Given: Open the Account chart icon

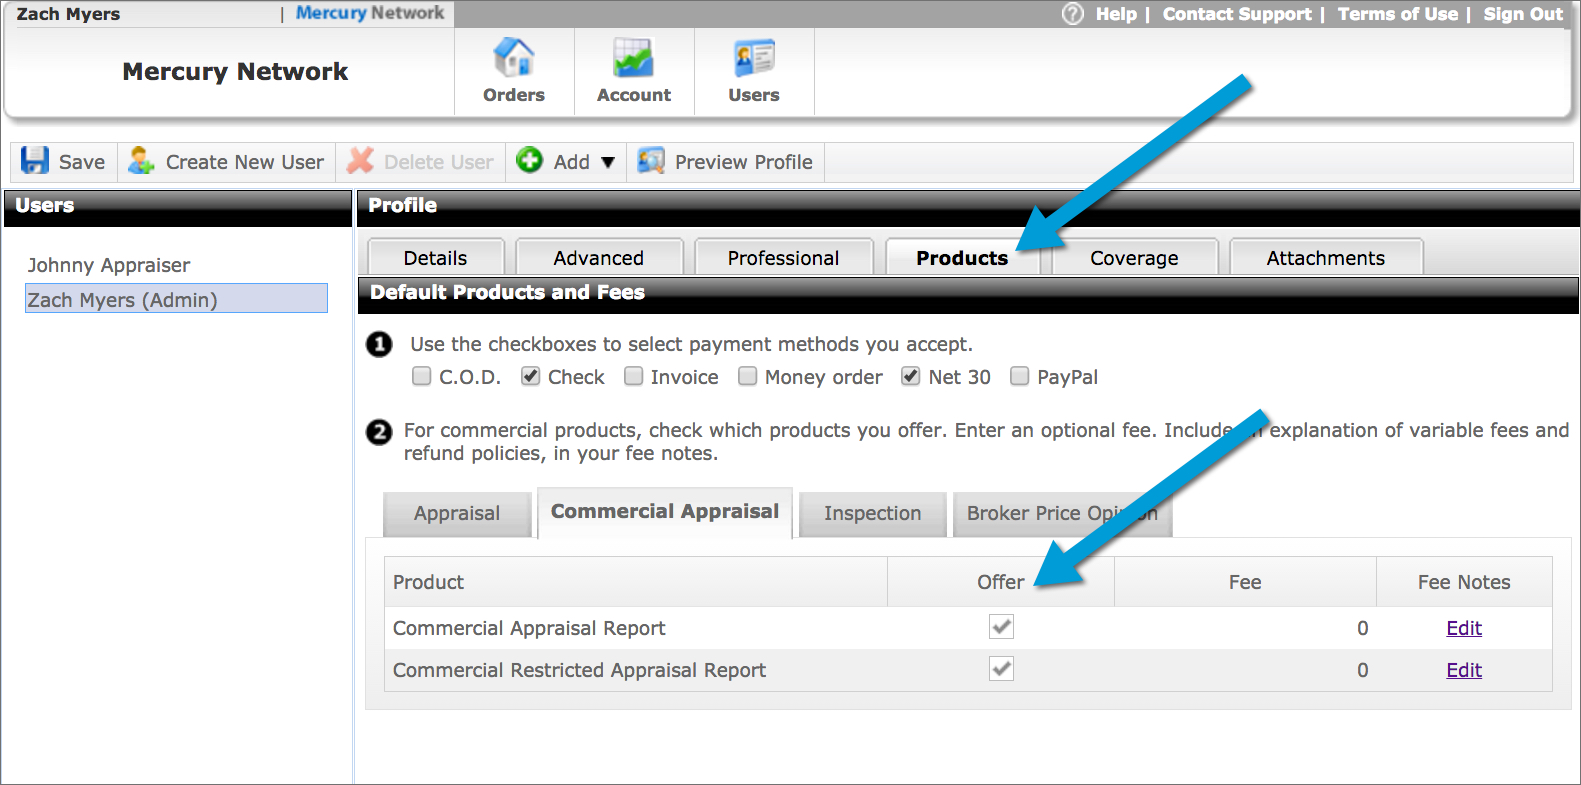Looking at the screenshot, I should point(633,57).
